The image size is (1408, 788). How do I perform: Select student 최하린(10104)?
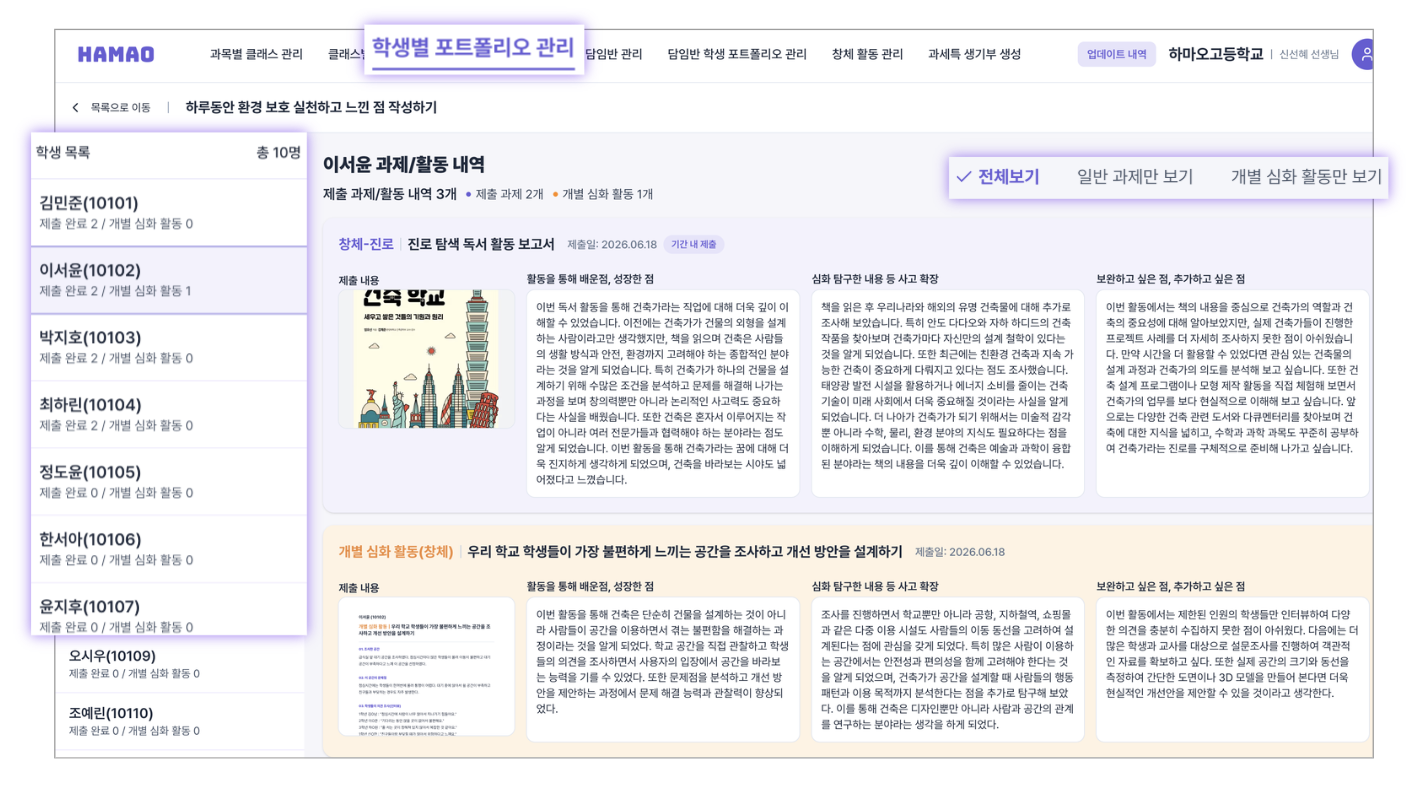point(169,414)
